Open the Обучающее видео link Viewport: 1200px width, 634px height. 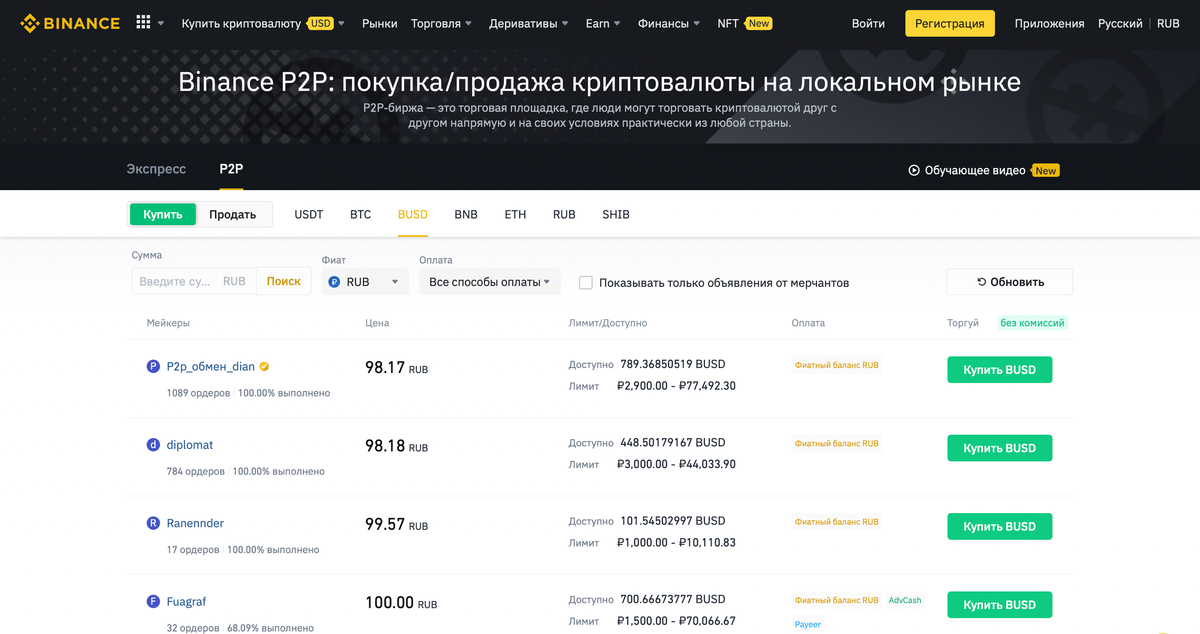click(x=975, y=170)
